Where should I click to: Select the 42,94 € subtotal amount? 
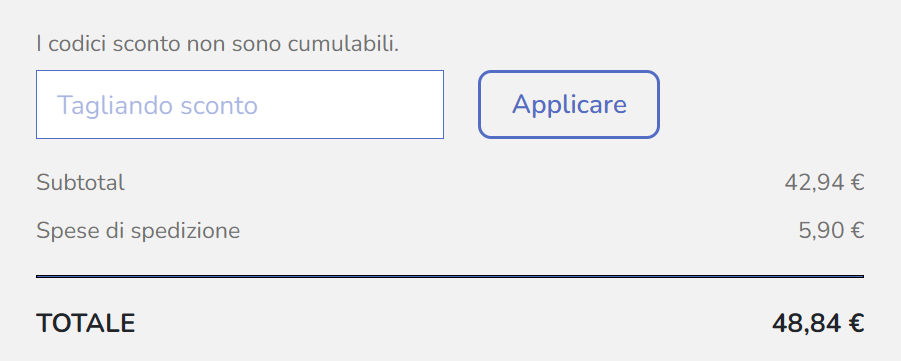click(824, 183)
